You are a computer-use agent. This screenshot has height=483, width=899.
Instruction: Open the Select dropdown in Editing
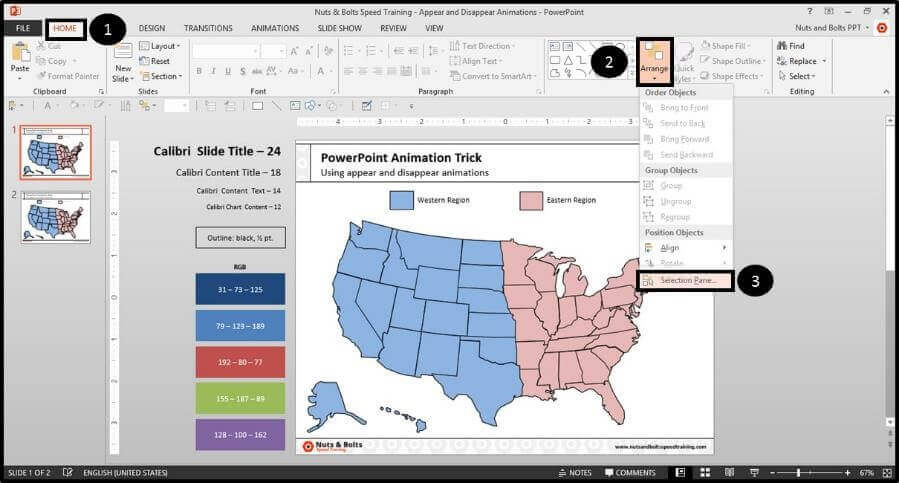coord(796,76)
